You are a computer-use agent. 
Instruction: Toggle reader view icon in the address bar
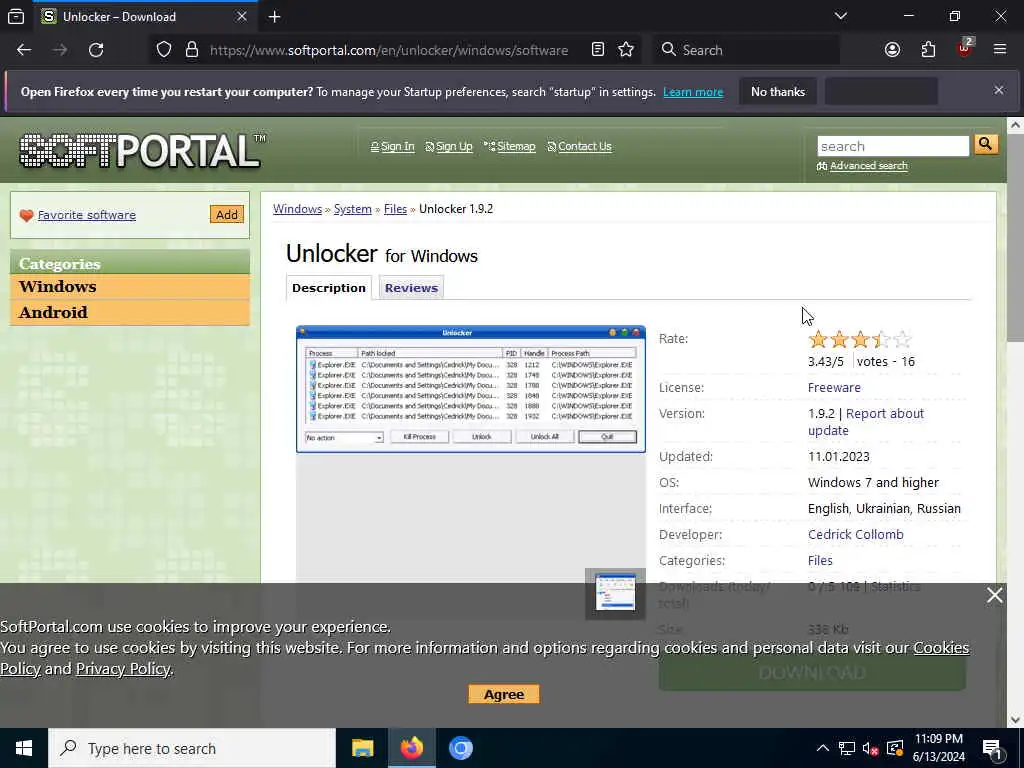(598, 50)
